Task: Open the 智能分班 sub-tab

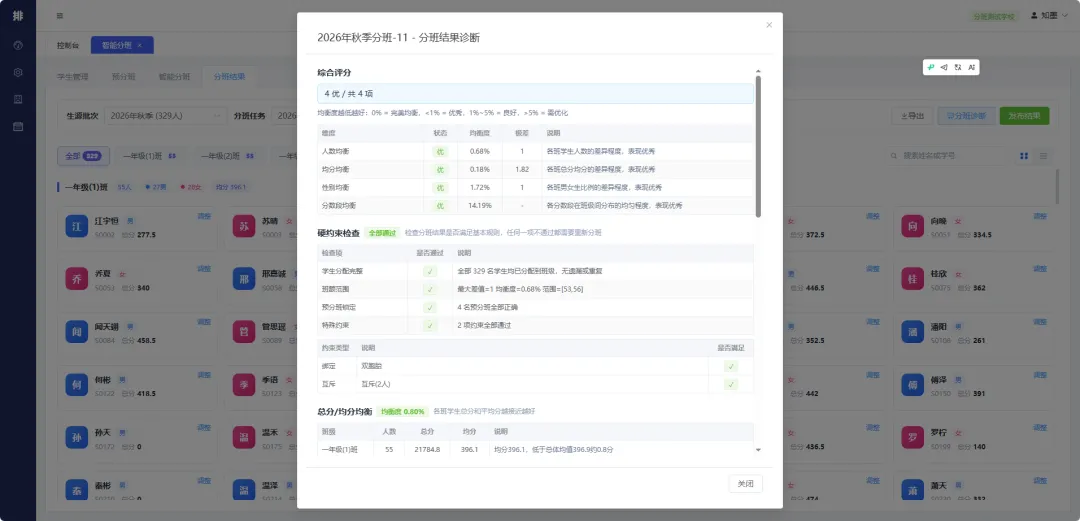Action: pyautogui.click(x=174, y=77)
